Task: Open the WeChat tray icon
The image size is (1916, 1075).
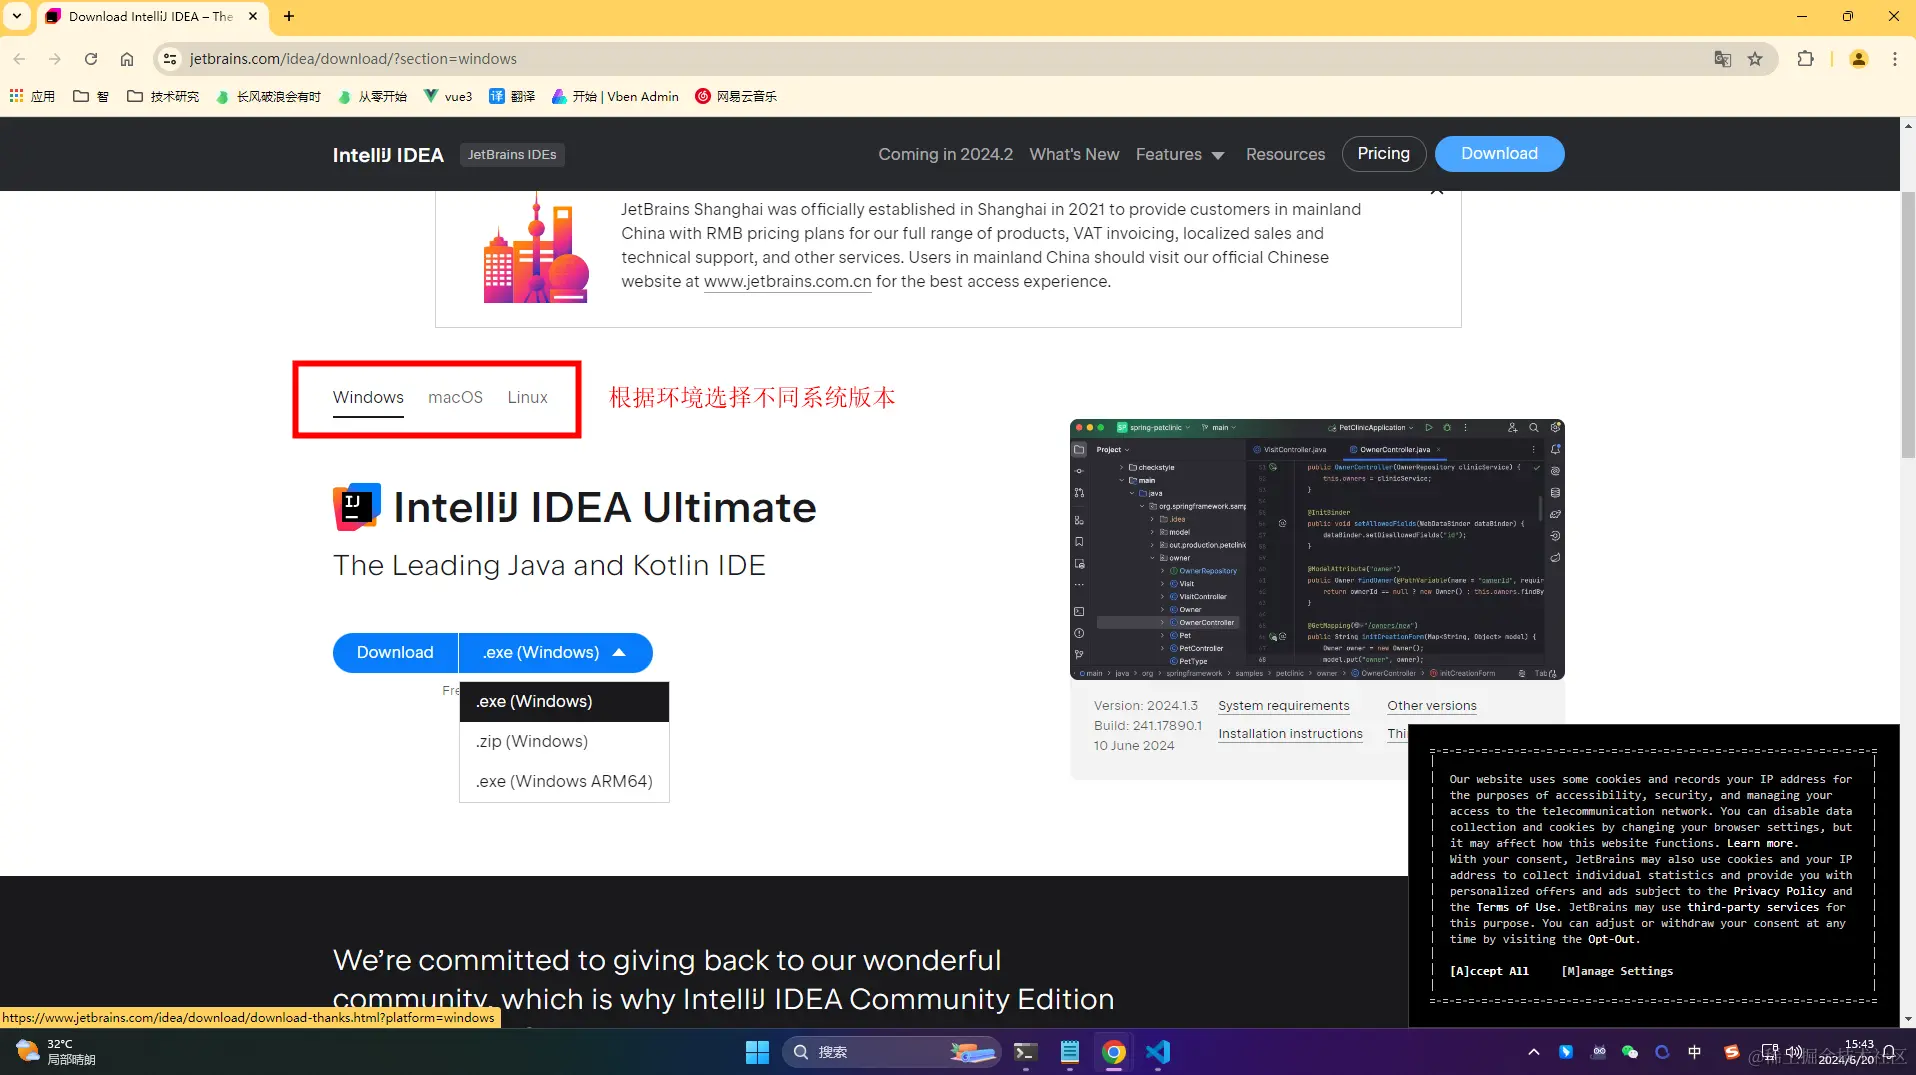Action: [1630, 1052]
